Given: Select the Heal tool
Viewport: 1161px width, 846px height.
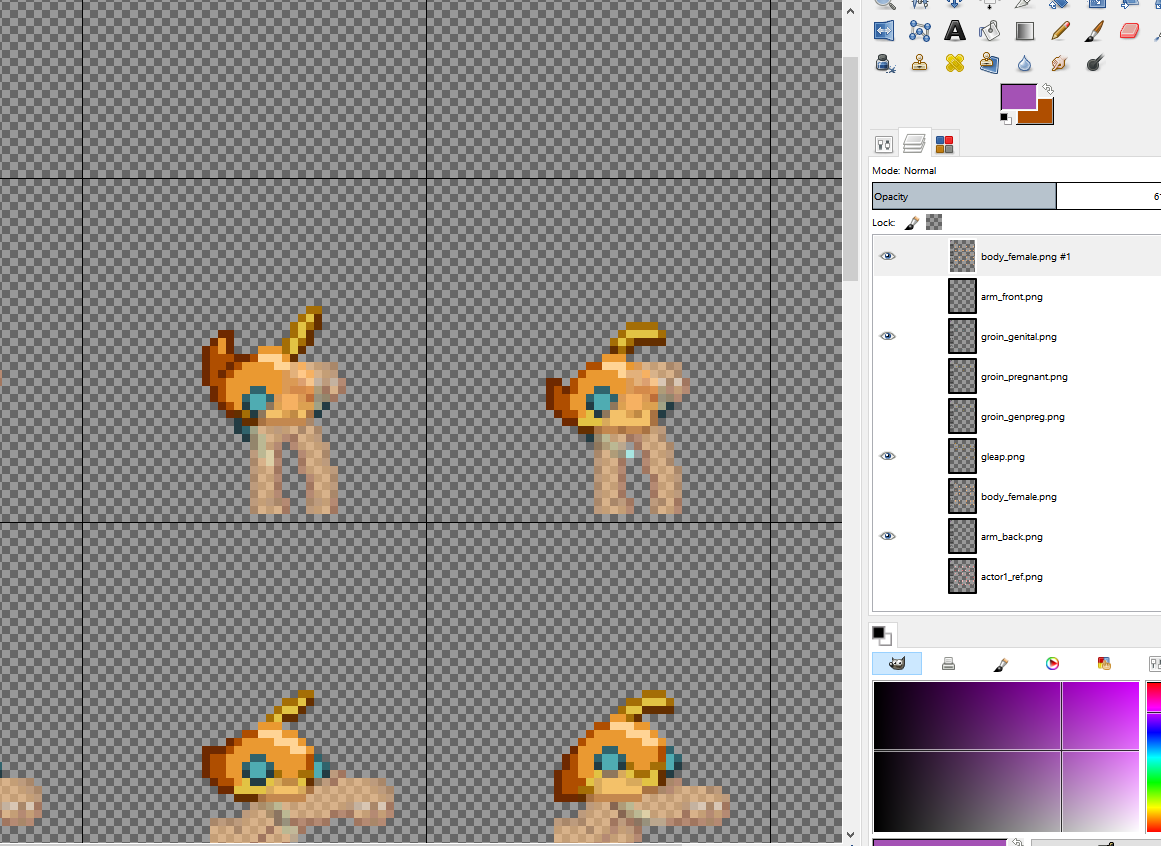Looking at the screenshot, I should (955, 64).
